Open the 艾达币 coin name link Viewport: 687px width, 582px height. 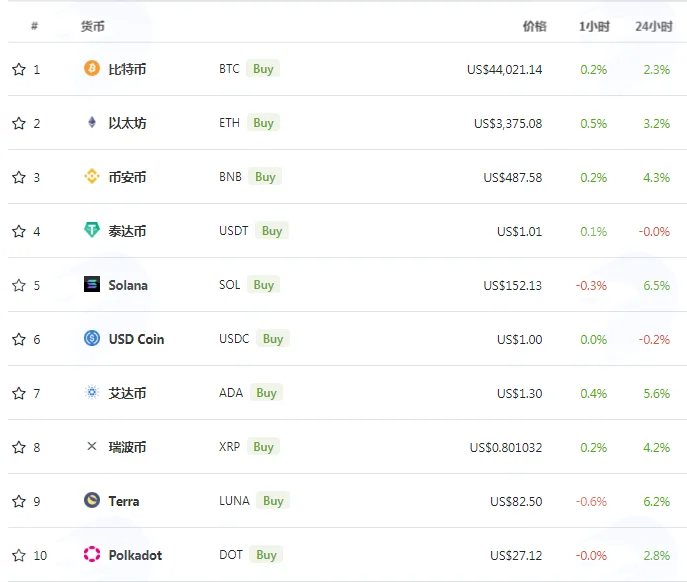pyautogui.click(x=127, y=393)
